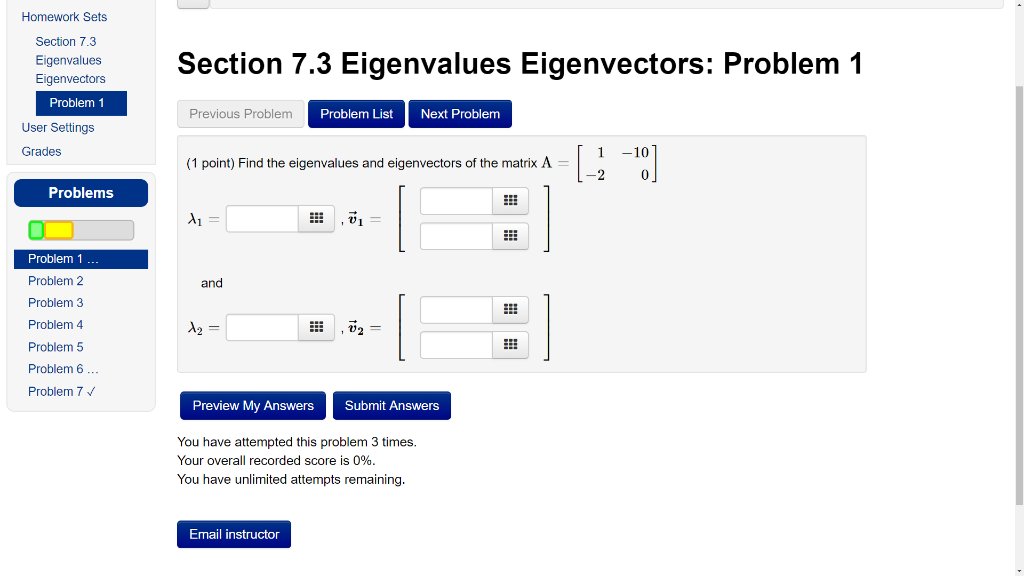Viewport: 1024px width, 576px height.
Task: Open the keypad for v2's first entry
Action: pyautogui.click(x=510, y=309)
